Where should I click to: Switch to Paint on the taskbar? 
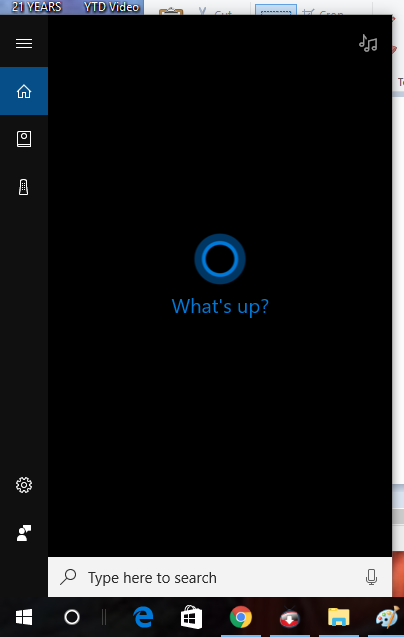click(387, 617)
